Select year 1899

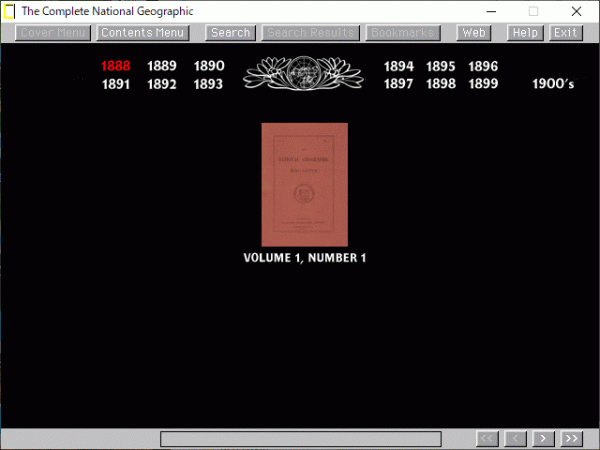tap(483, 83)
